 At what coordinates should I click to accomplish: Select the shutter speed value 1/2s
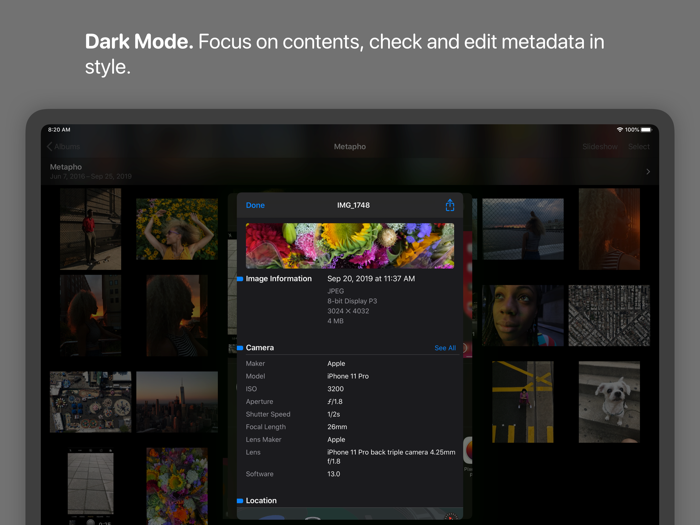pyautogui.click(x=333, y=414)
